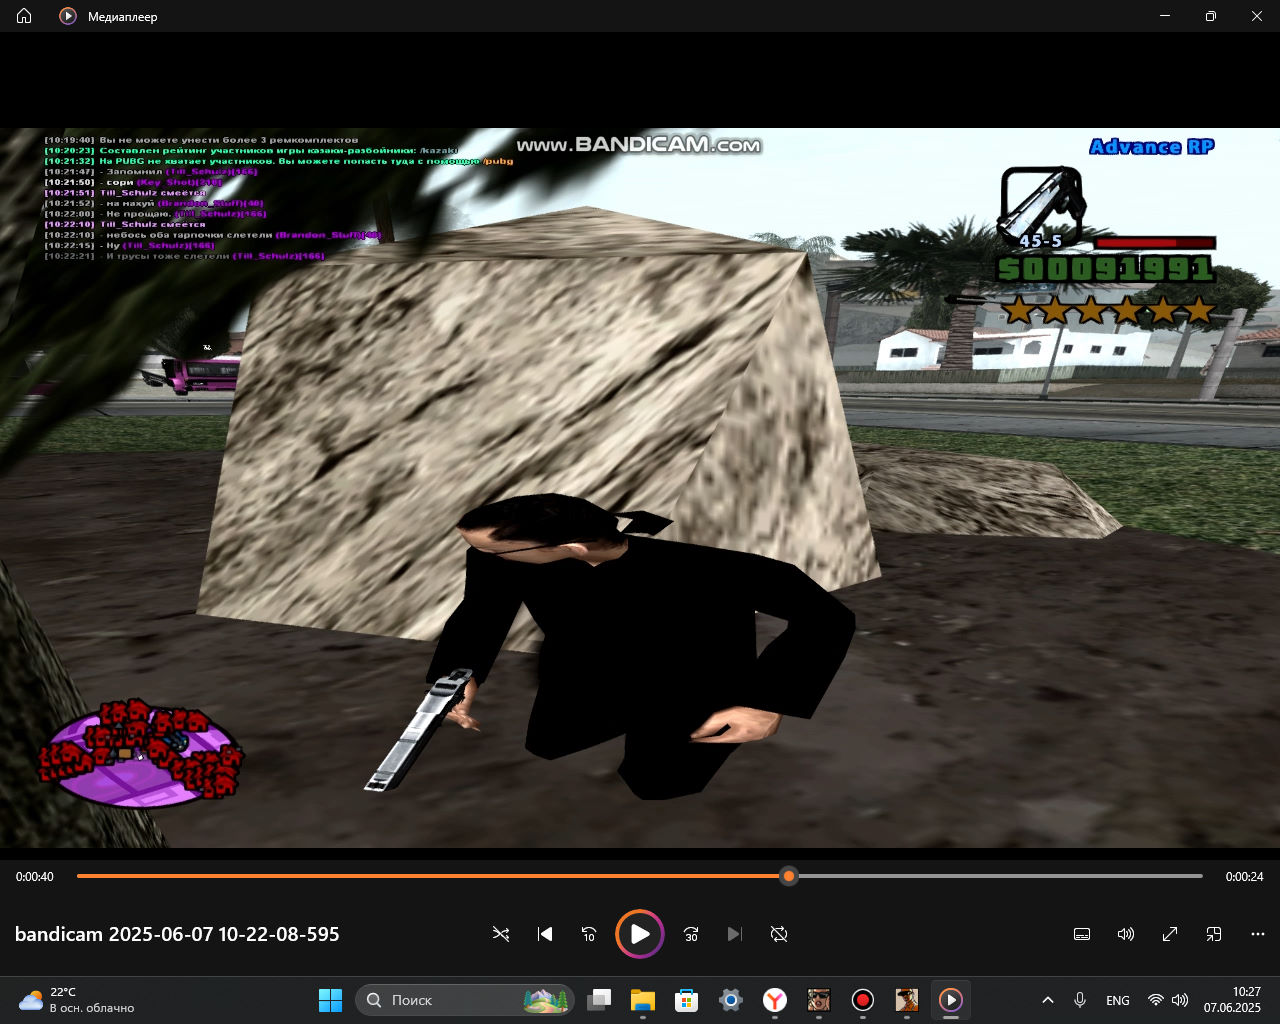Open the Bandicam recorder from the taskbar
Viewport: 1280px width, 1024px height.
(x=863, y=1000)
